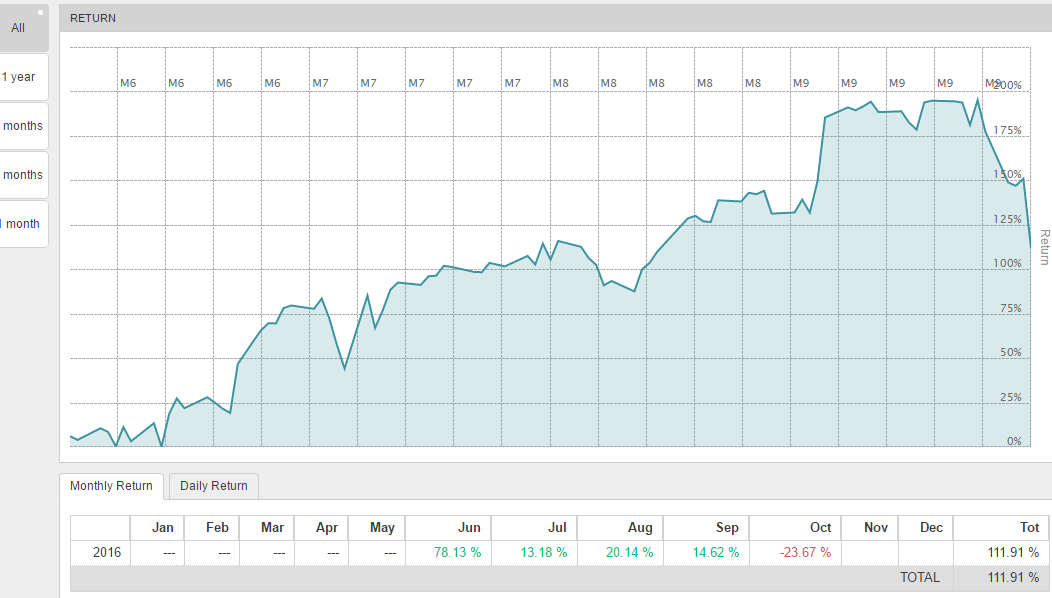
Task: Open the Monthly Return tab
Action: click(x=111, y=486)
